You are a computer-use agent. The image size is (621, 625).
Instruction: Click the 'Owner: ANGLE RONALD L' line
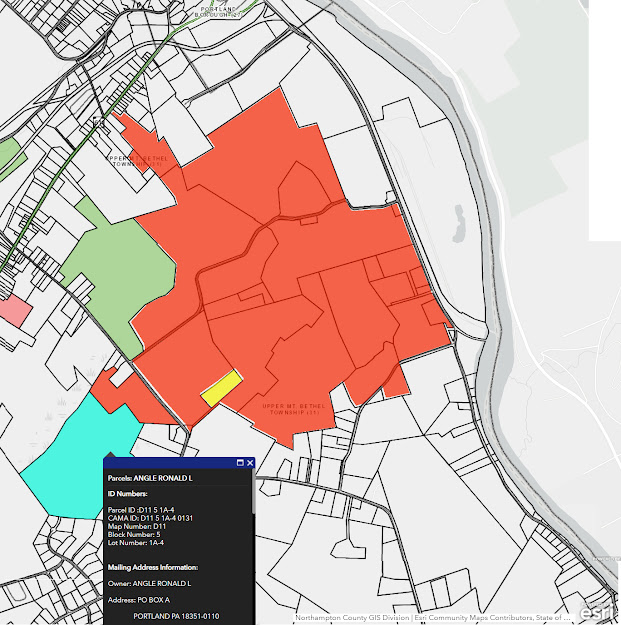point(149,583)
